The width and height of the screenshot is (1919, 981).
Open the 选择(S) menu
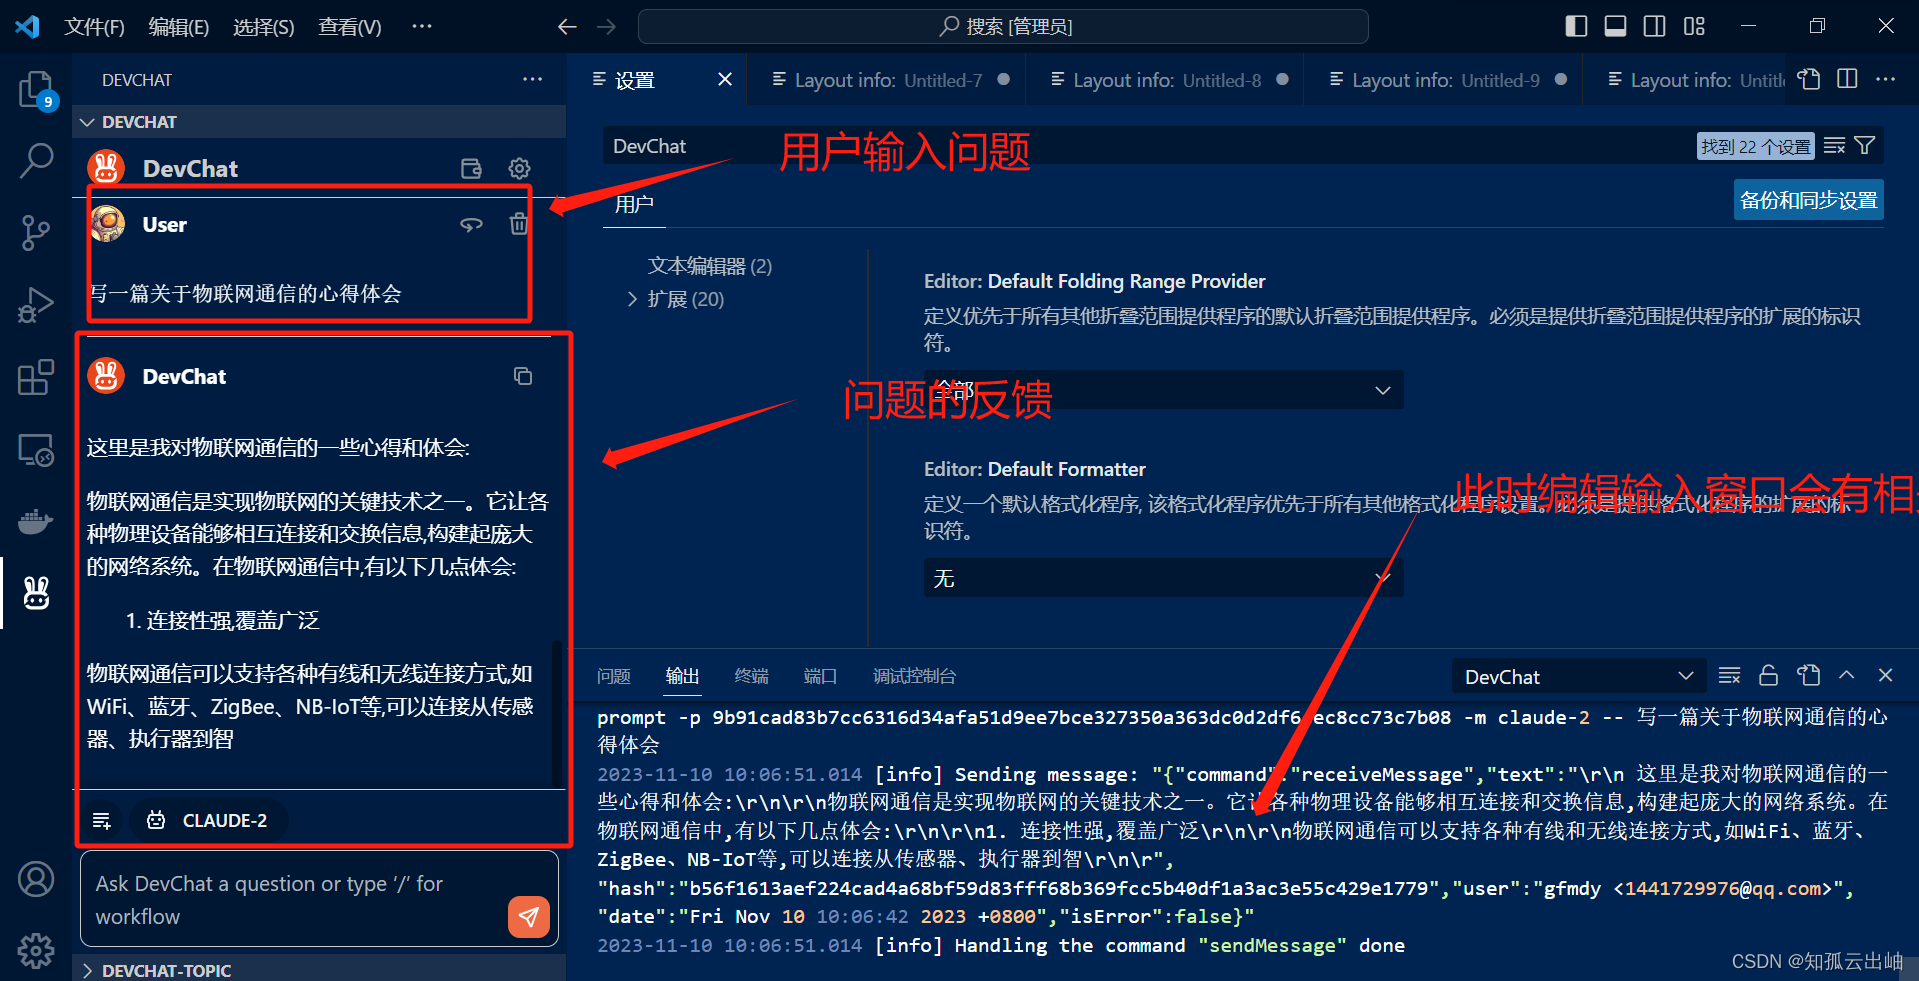tap(263, 27)
